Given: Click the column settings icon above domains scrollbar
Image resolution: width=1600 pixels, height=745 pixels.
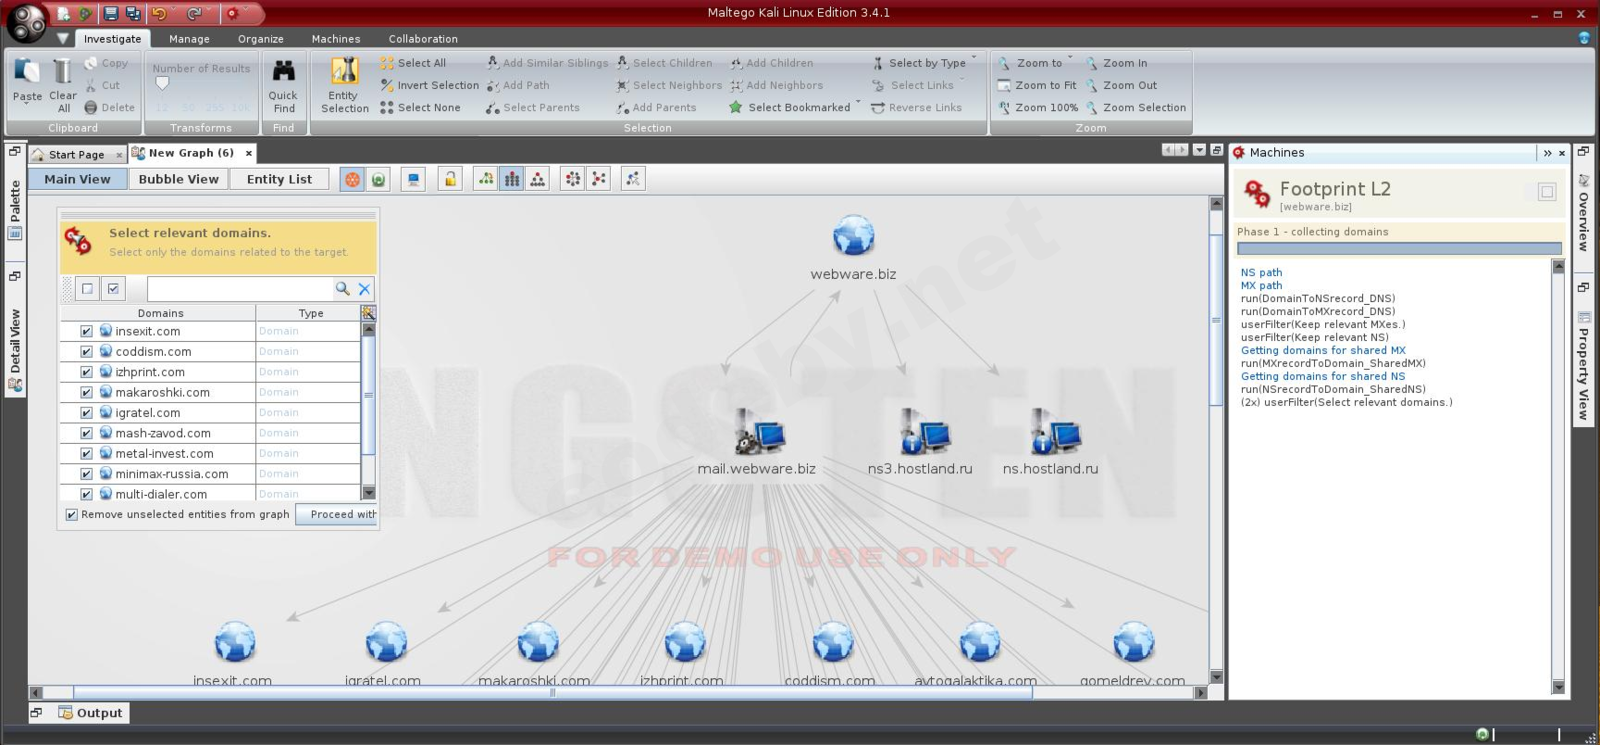Looking at the screenshot, I should 368,313.
